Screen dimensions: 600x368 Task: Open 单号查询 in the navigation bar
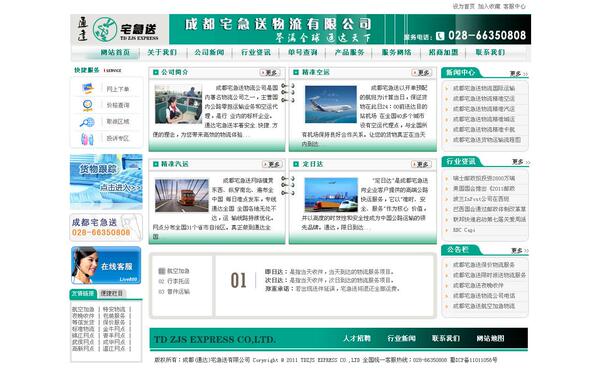click(303, 52)
